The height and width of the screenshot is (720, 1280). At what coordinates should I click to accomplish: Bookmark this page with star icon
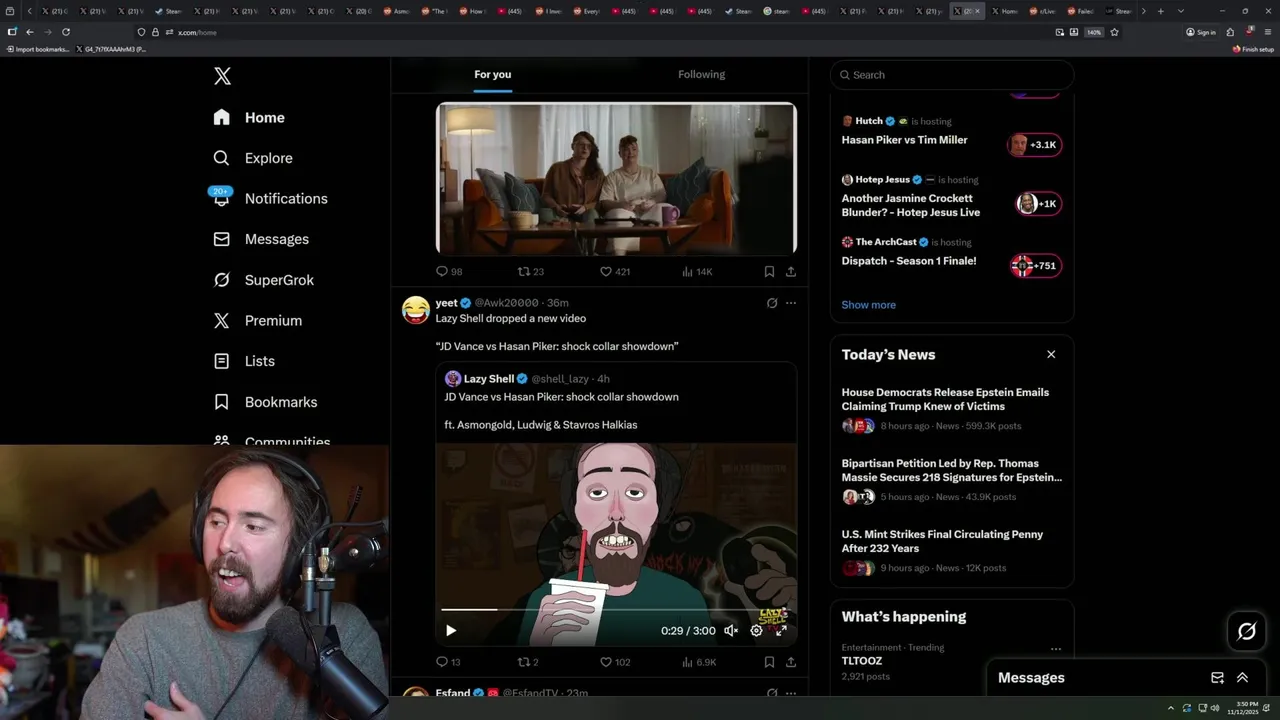tap(1114, 32)
